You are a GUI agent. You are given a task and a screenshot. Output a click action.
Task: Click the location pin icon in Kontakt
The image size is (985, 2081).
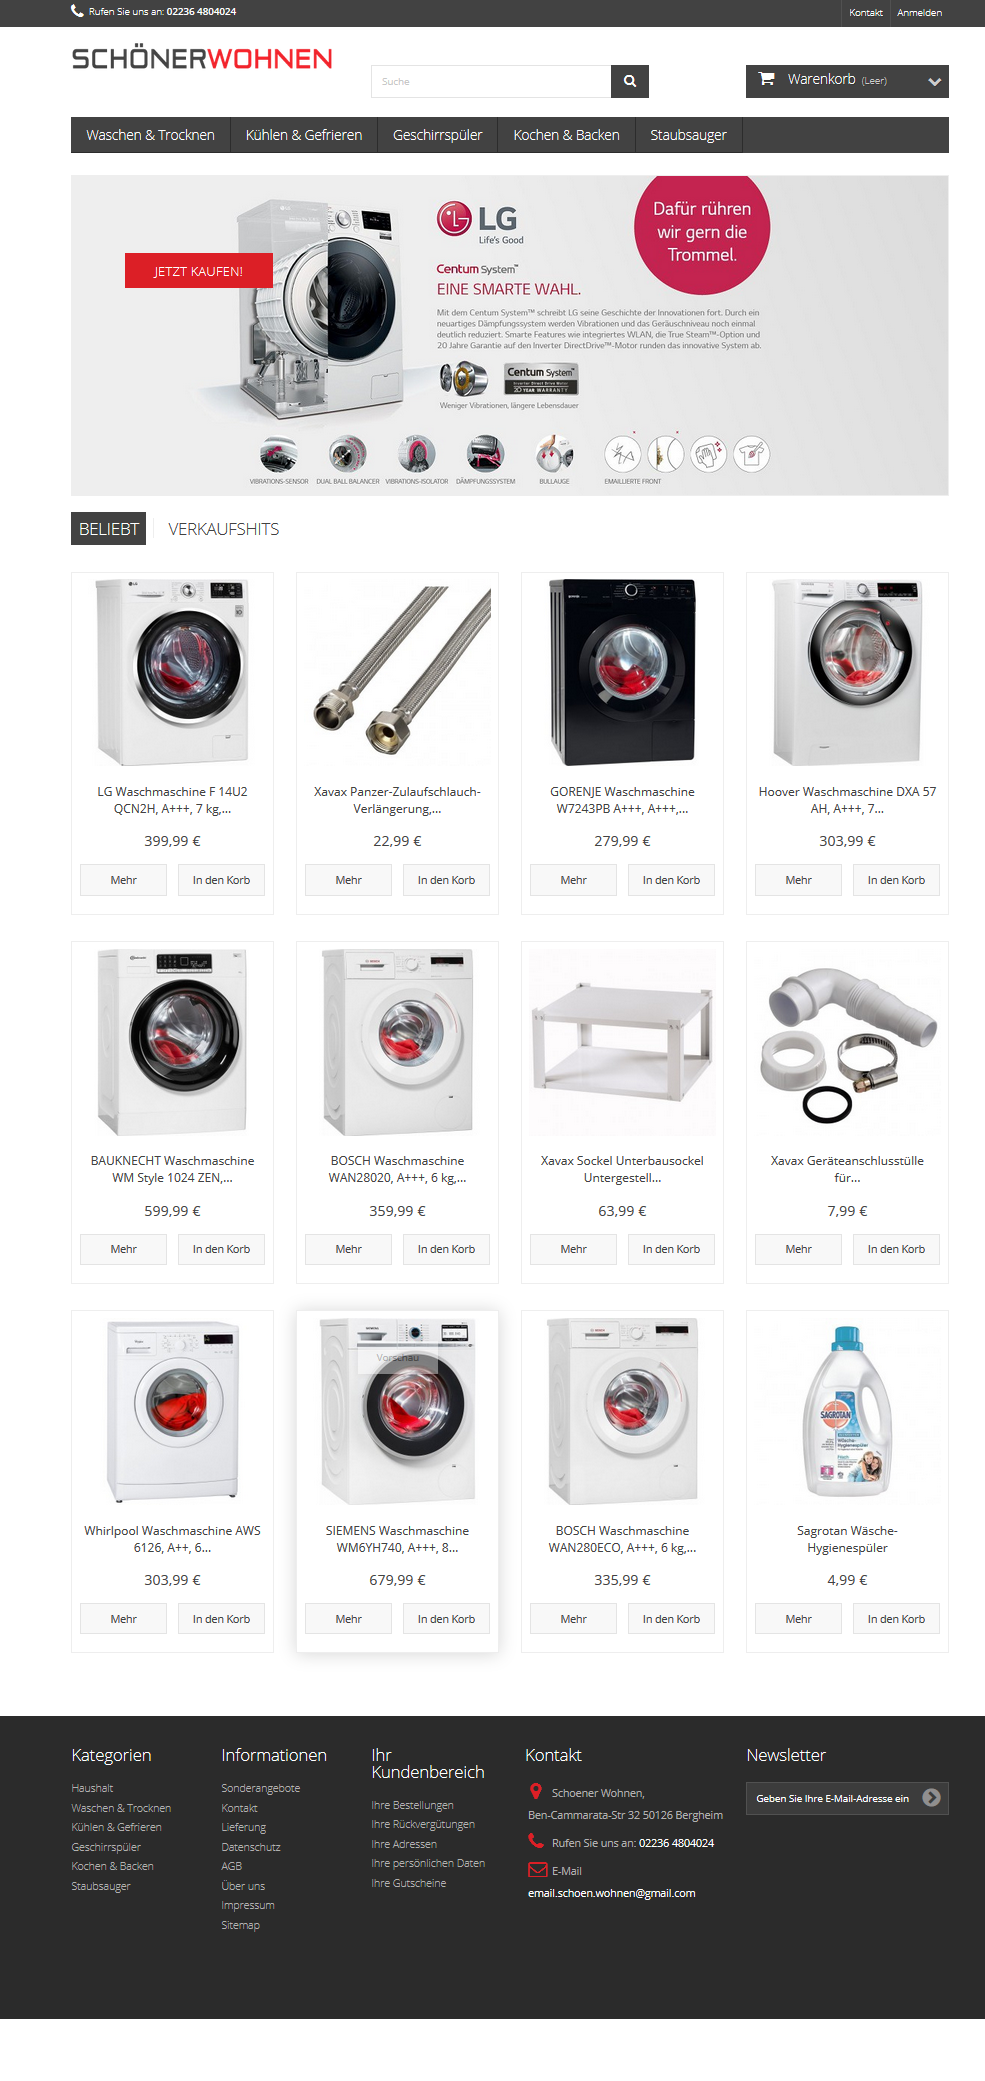click(x=536, y=1792)
